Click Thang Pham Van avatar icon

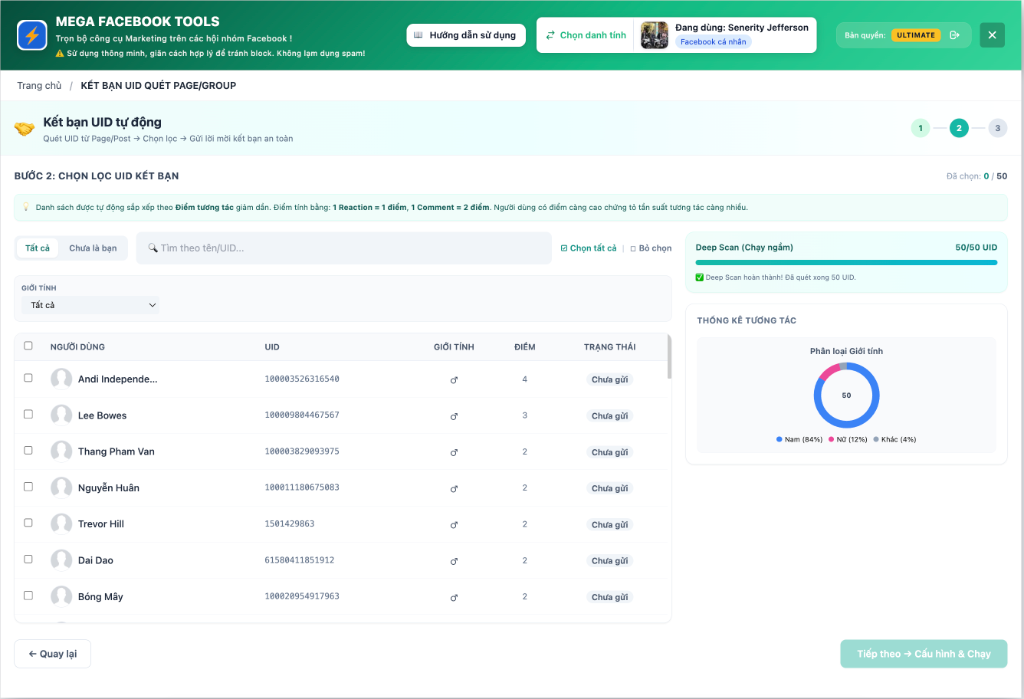(x=61, y=451)
